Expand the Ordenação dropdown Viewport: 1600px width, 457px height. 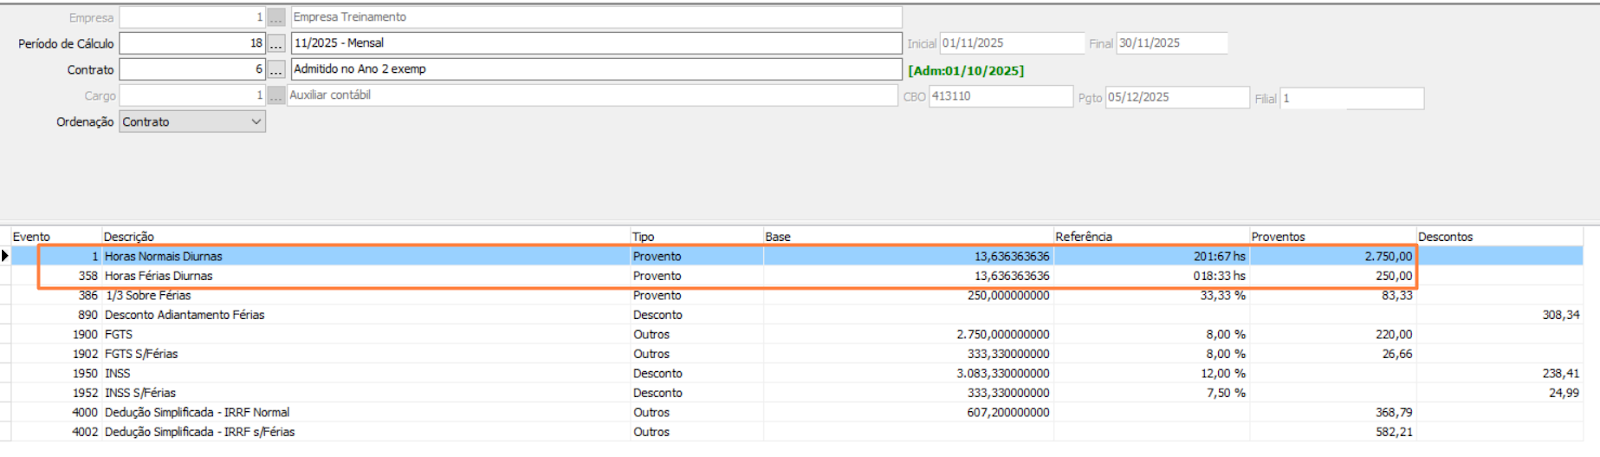(256, 122)
